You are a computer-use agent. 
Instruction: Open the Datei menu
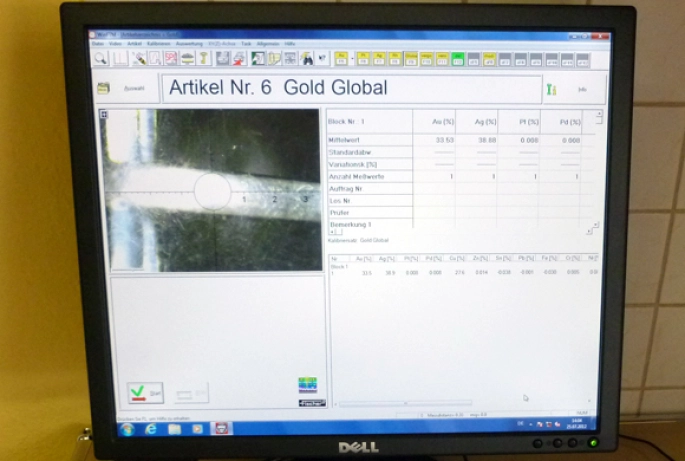(97, 44)
